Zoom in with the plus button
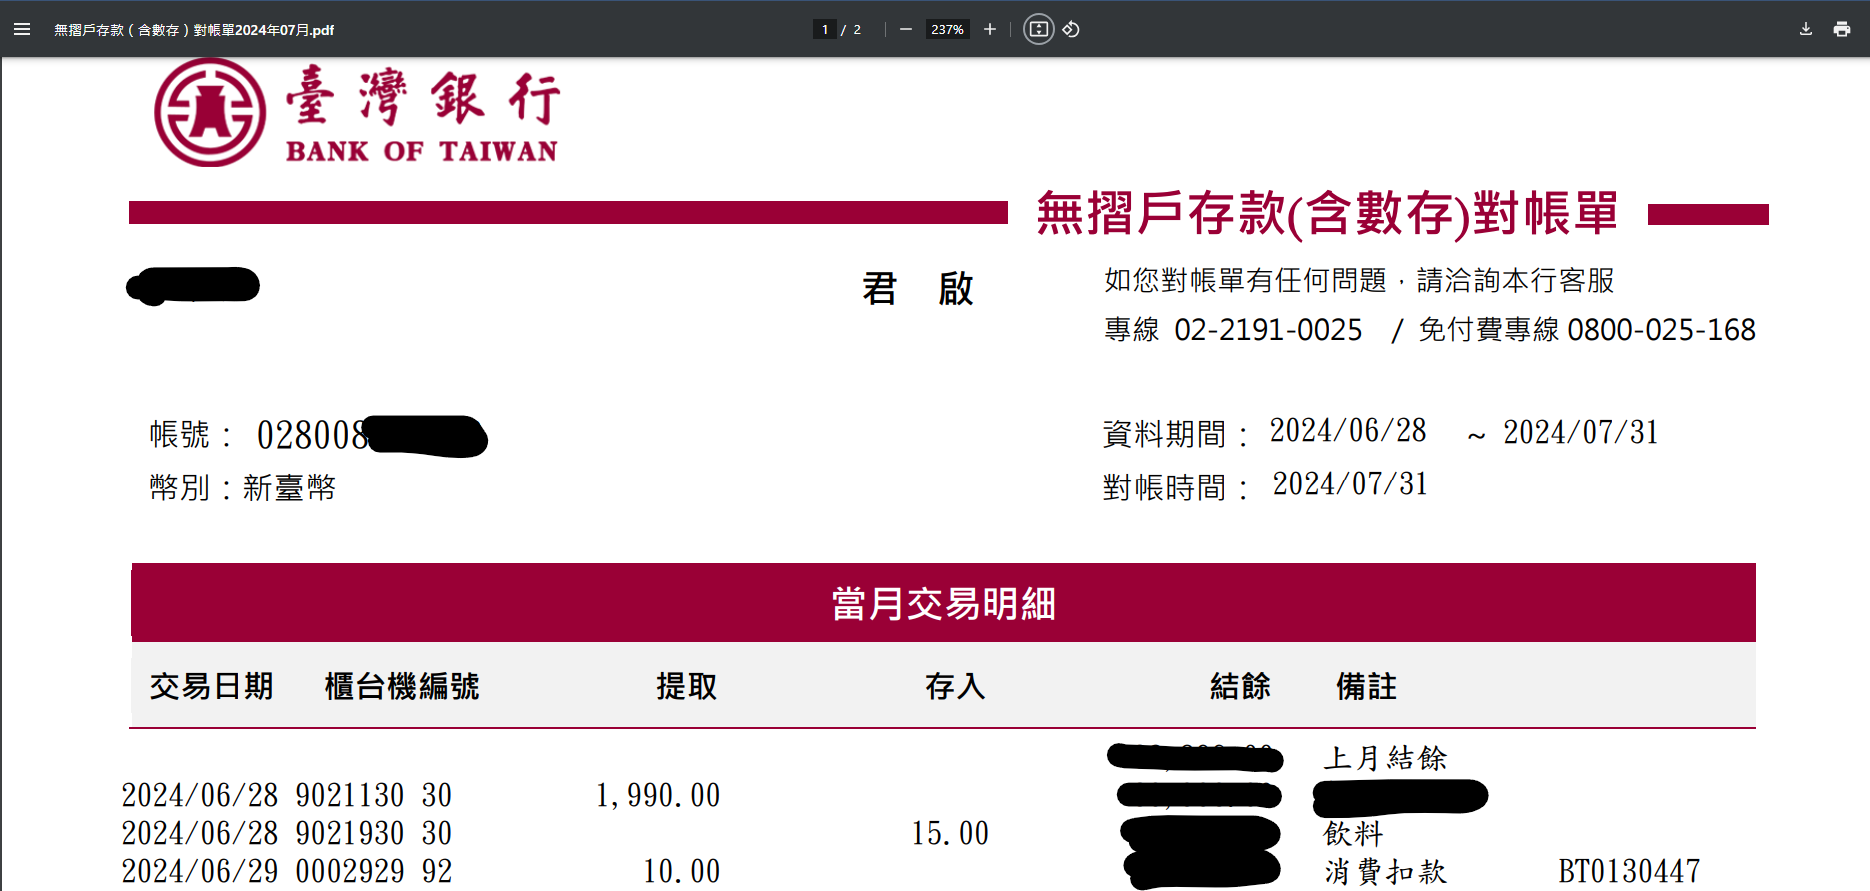Viewport: 1870px width, 891px height. 990,29
